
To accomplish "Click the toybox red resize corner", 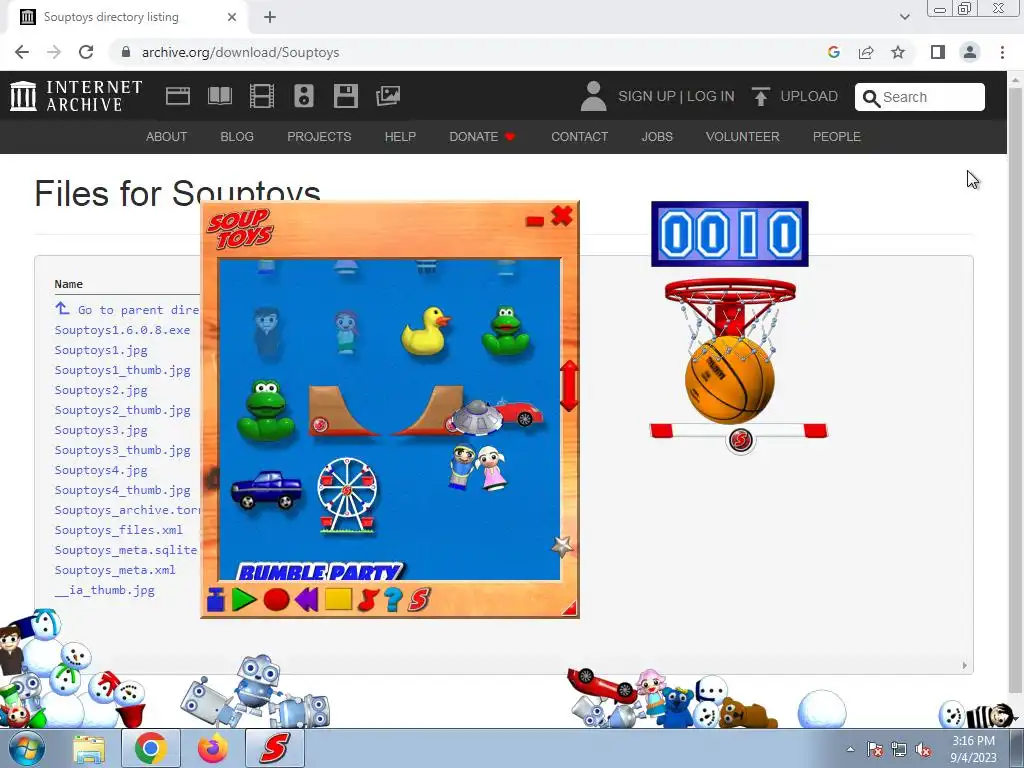I will click(569, 608).
